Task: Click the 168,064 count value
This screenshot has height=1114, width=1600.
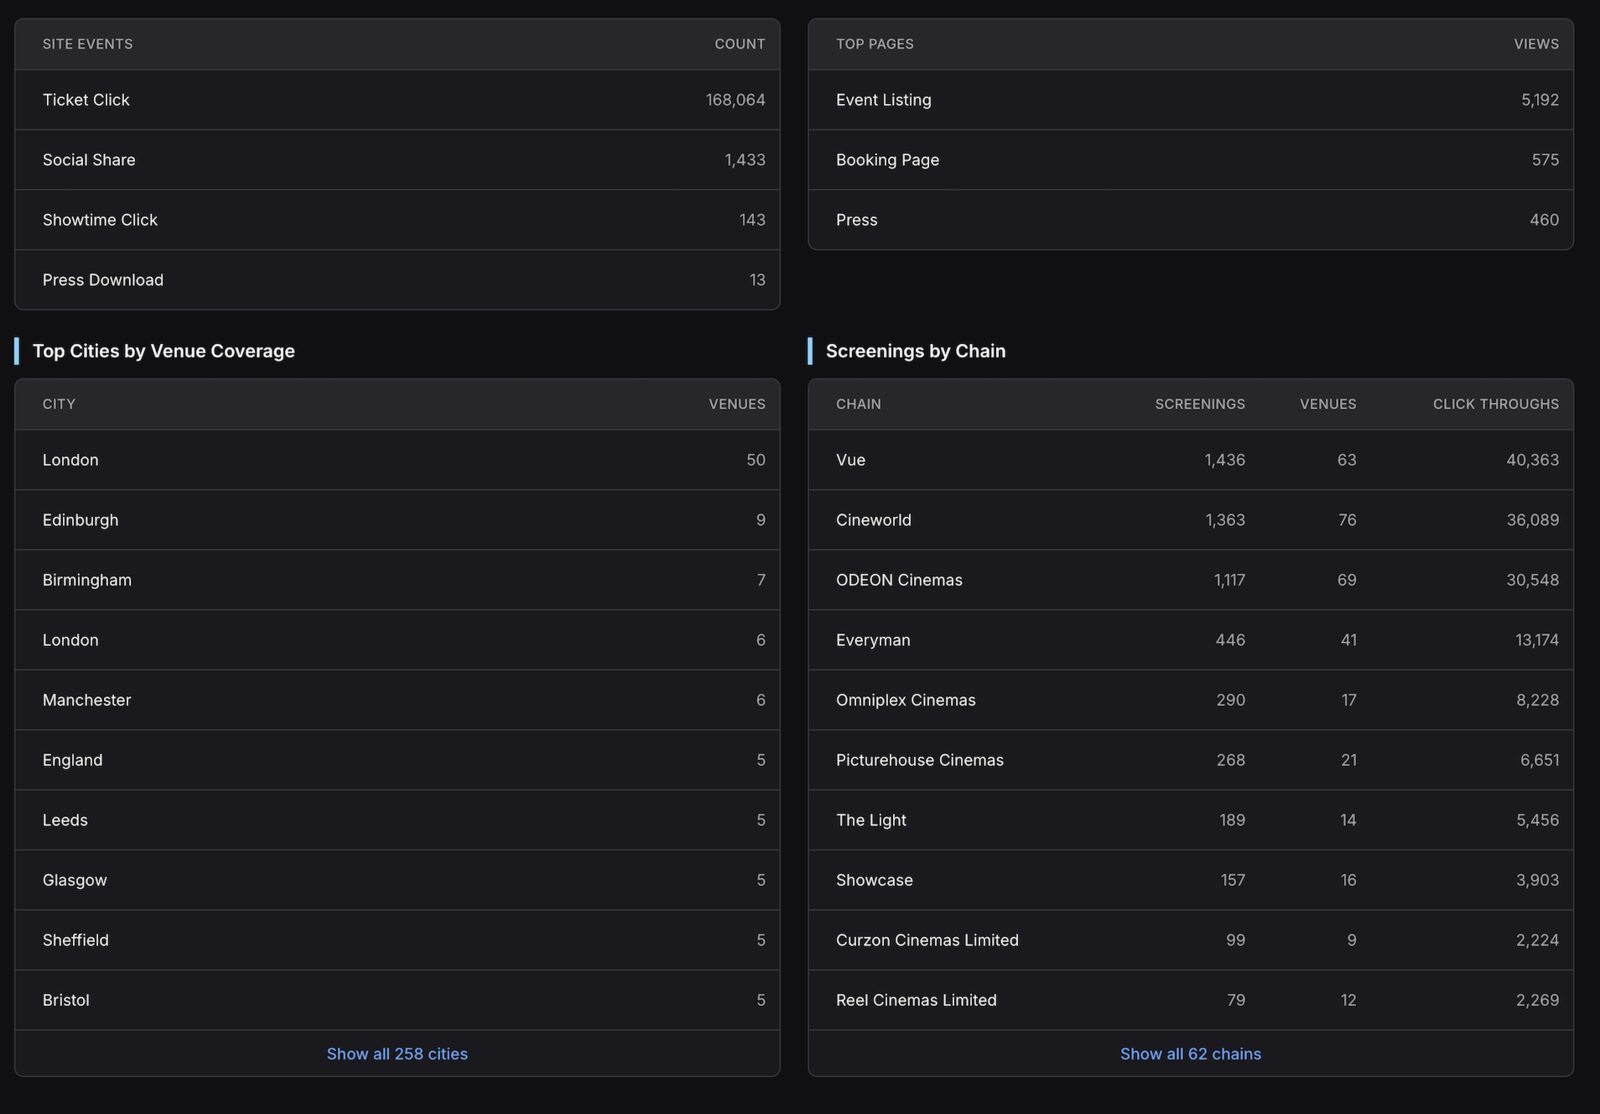Action: [735, 100]
